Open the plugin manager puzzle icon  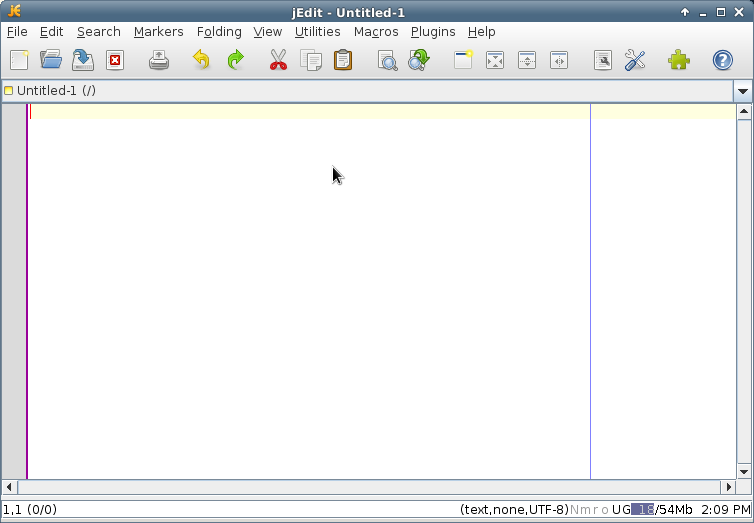[679, 61]
